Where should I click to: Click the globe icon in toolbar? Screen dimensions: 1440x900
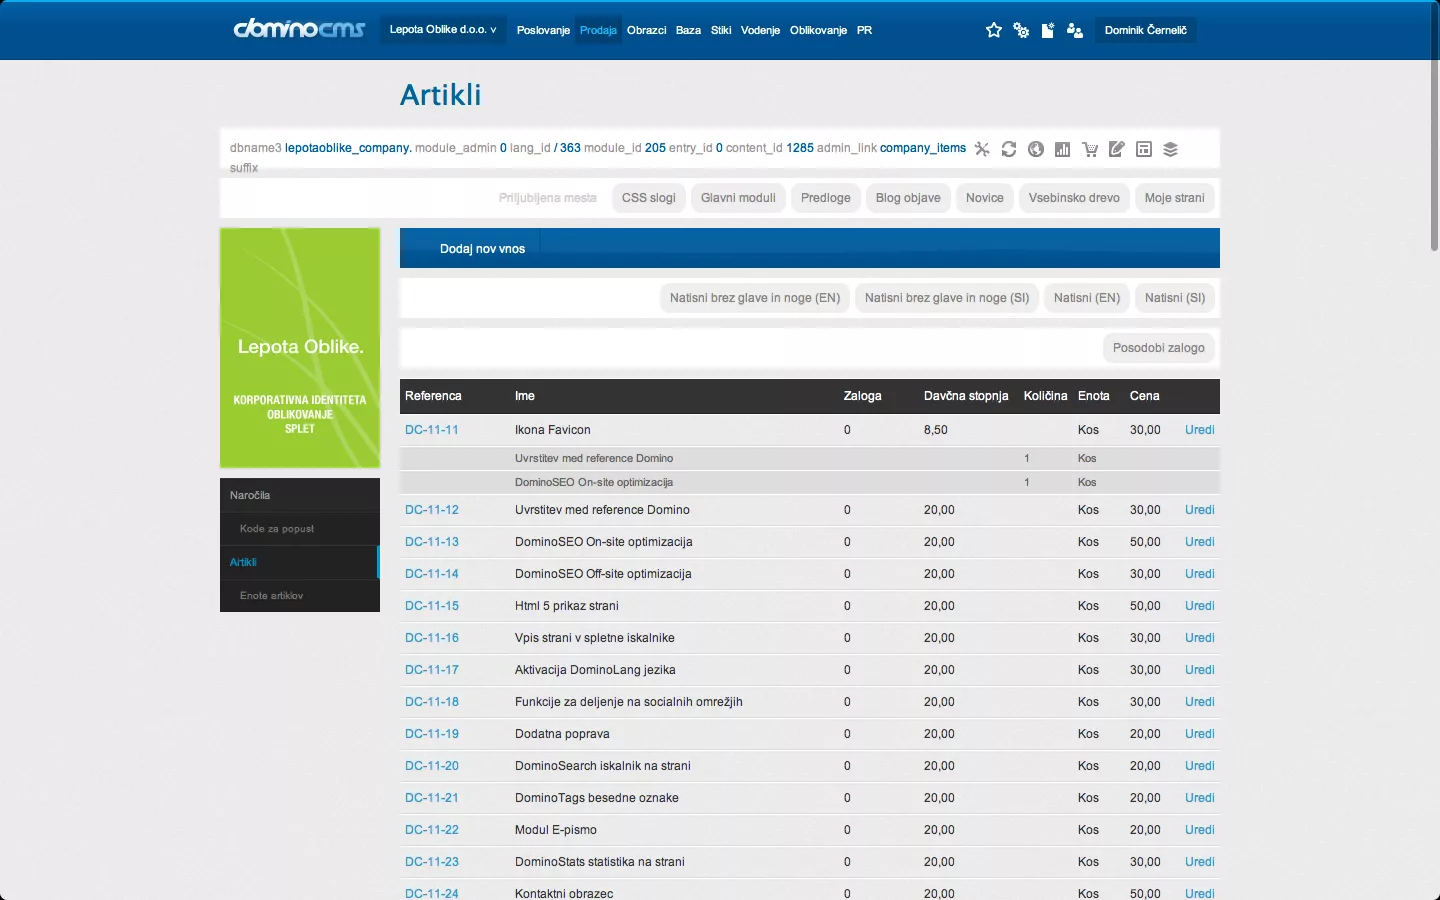tap(1036, 149)
